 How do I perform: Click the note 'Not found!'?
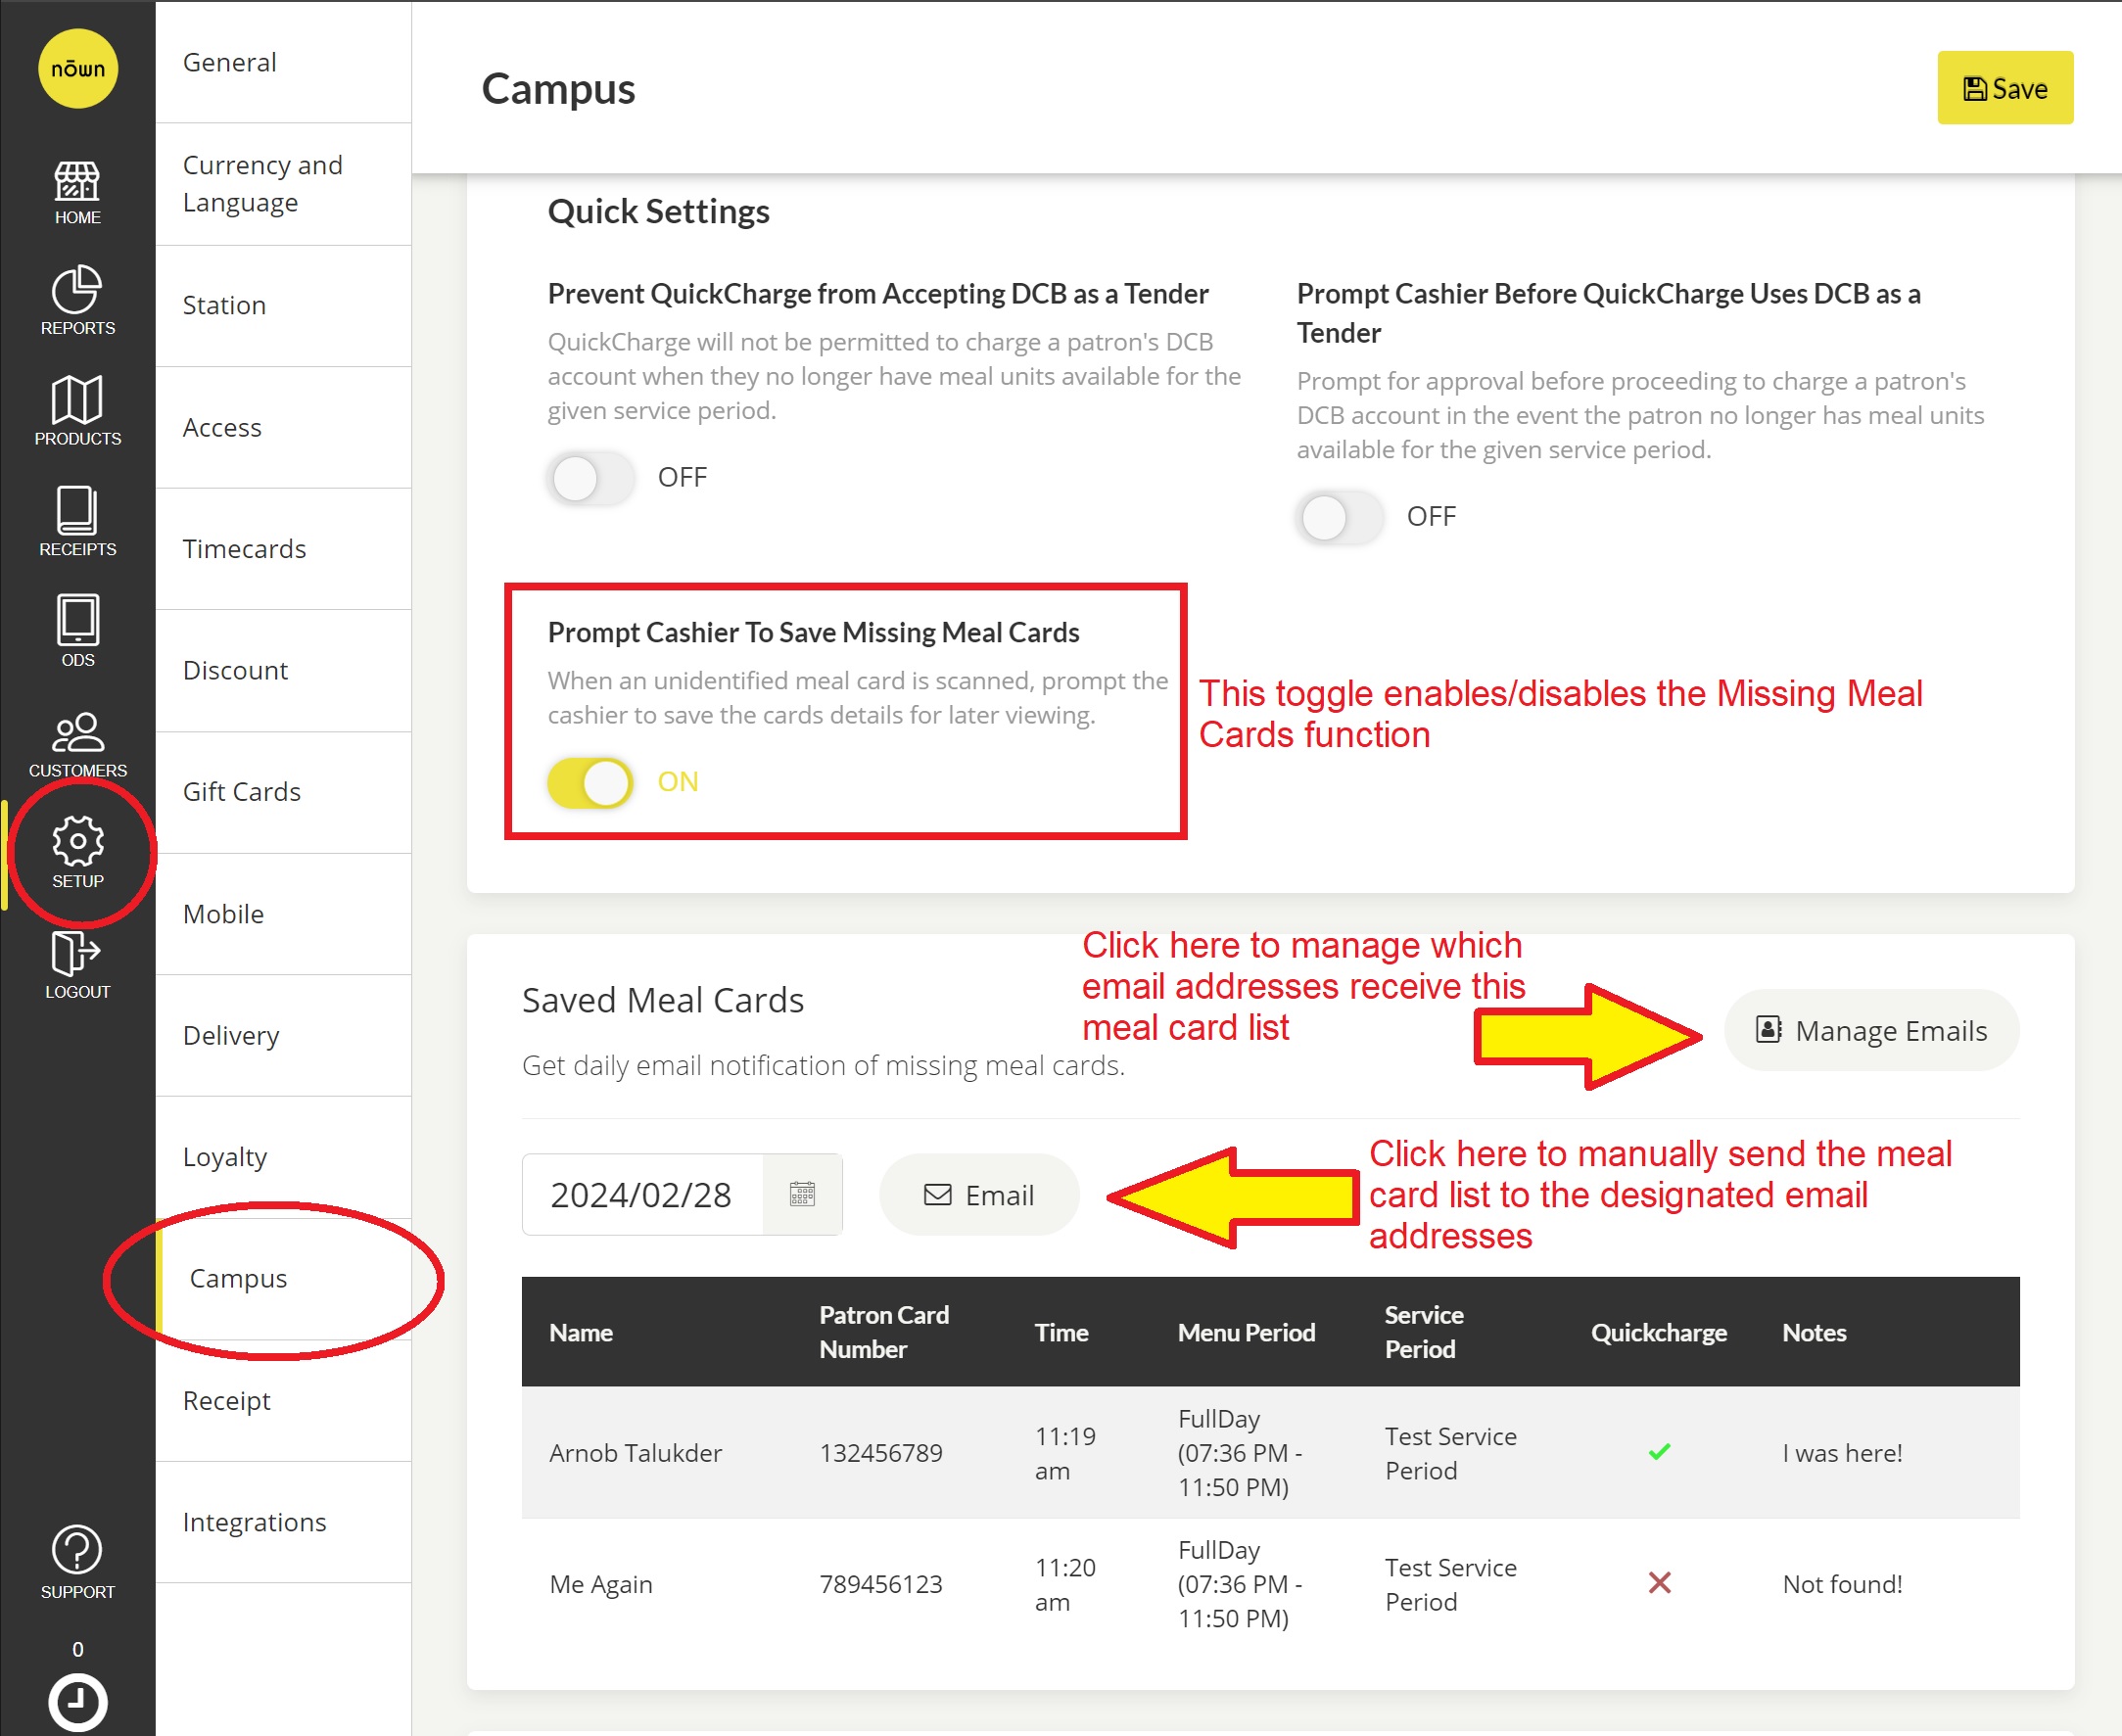click(x=1842, y=1584)
